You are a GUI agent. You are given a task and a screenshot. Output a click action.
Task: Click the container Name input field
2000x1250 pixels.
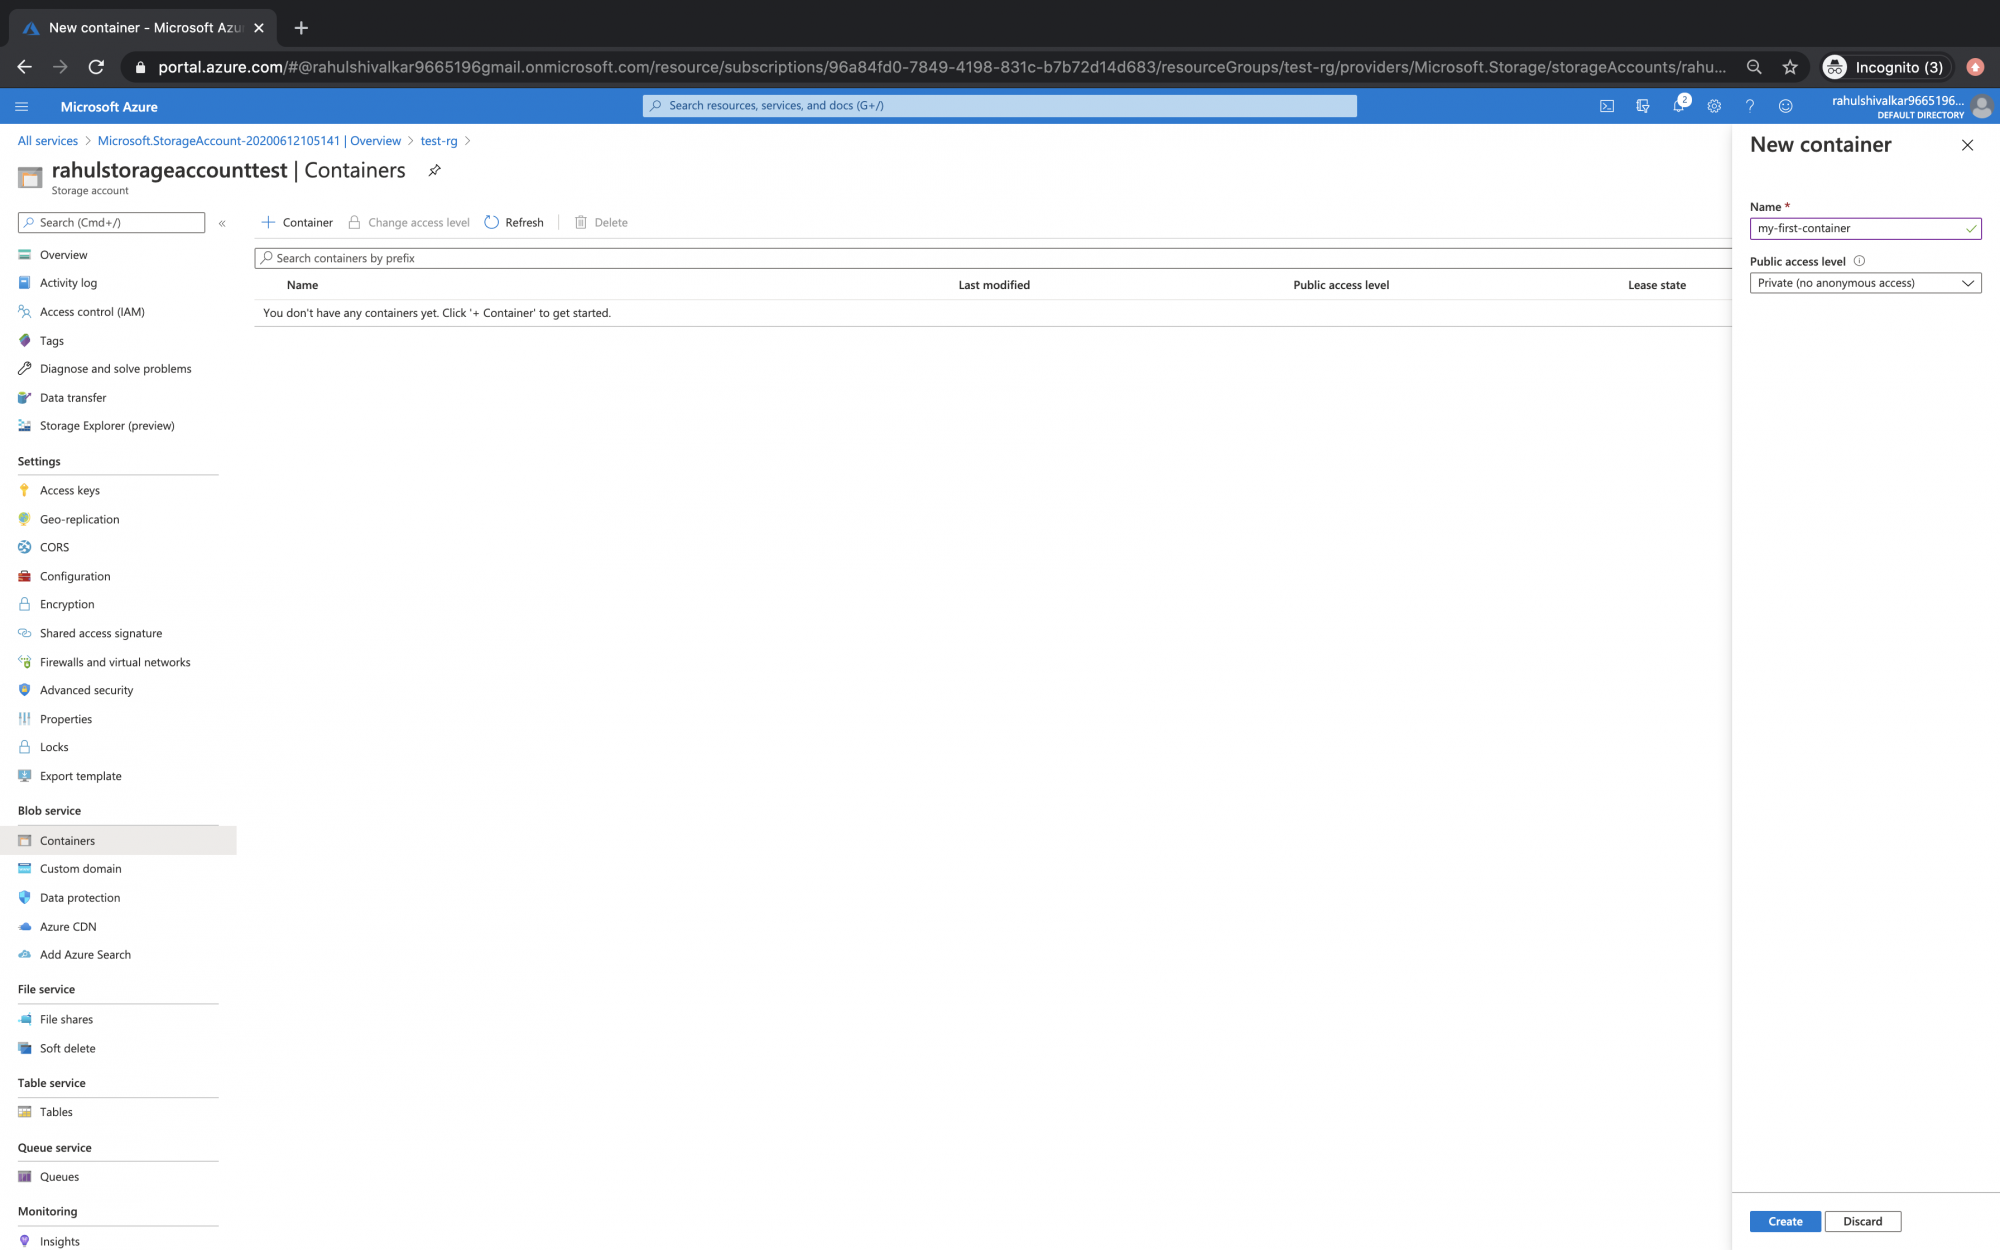pyautogui.click(x=1865, y=228)
